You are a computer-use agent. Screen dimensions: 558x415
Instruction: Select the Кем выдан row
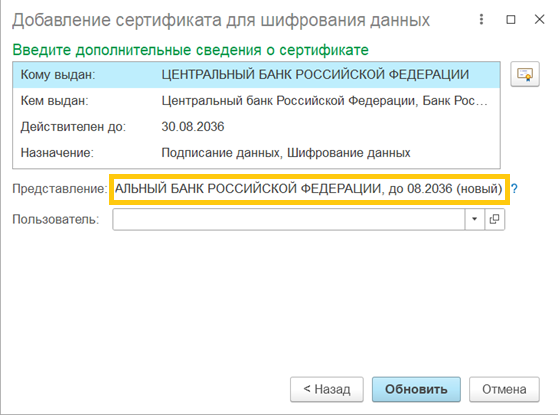click(x=256, y=101)
